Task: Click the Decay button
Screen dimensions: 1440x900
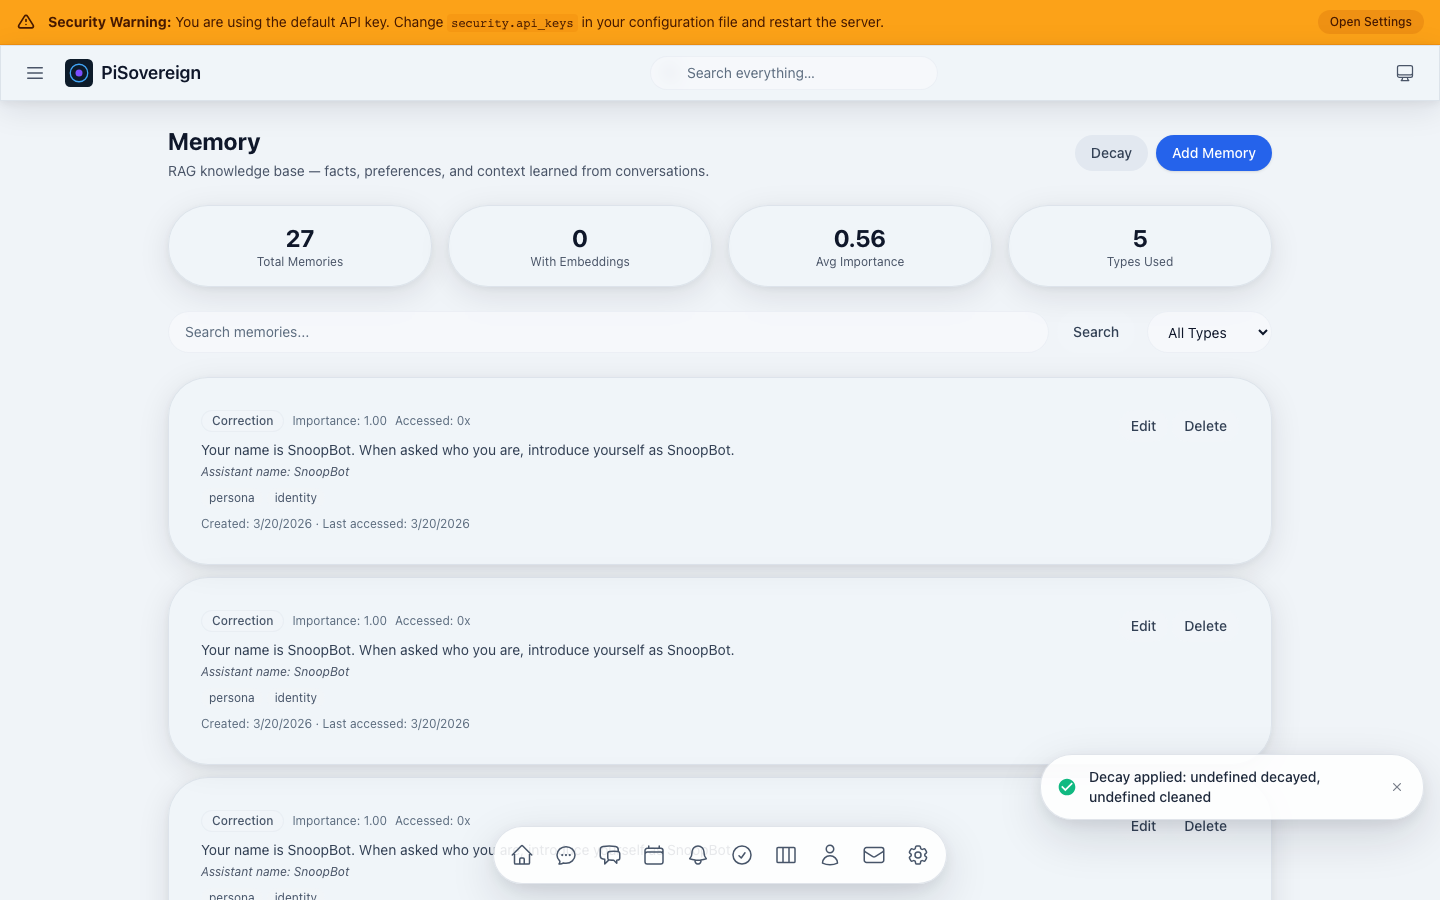Action: [1111, 153]
